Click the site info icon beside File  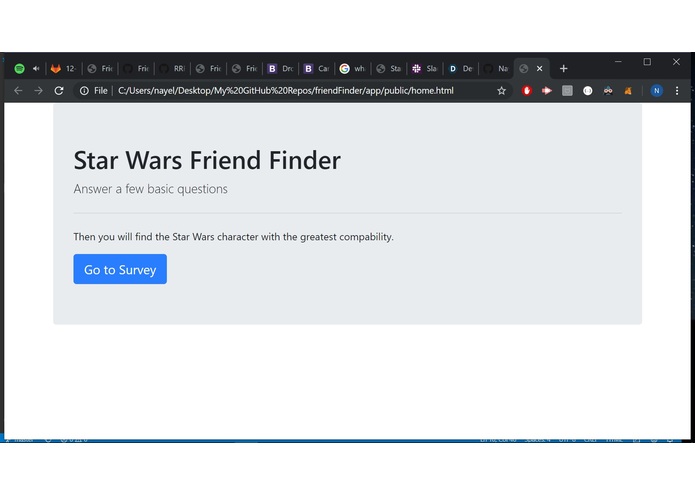click(x=84, y=91)
